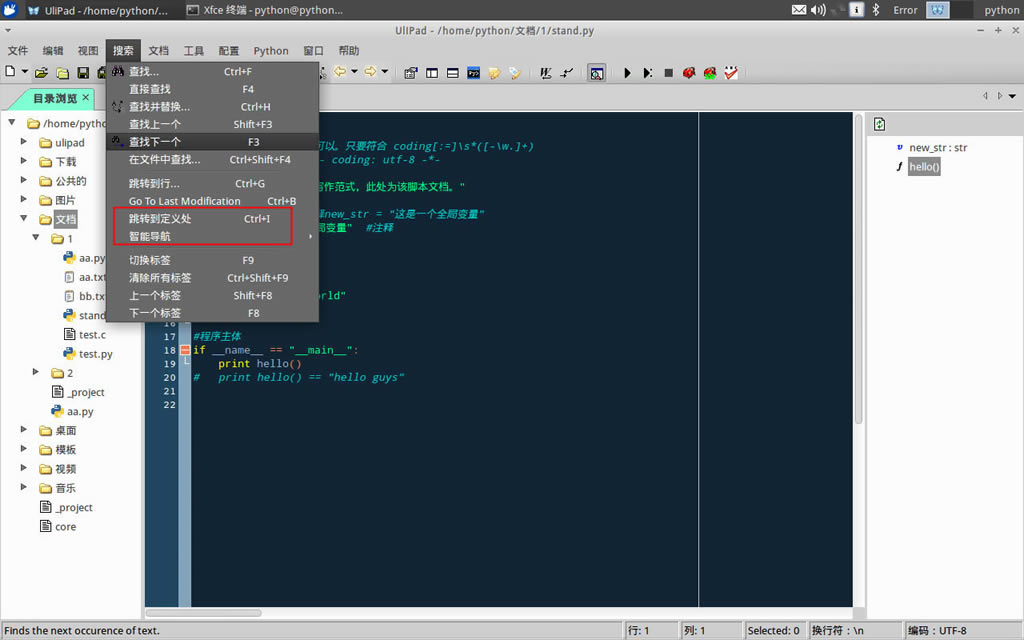1024x640 pixels.
Task: Click the volume speaker icon in system tray
Action: point(818,10)
